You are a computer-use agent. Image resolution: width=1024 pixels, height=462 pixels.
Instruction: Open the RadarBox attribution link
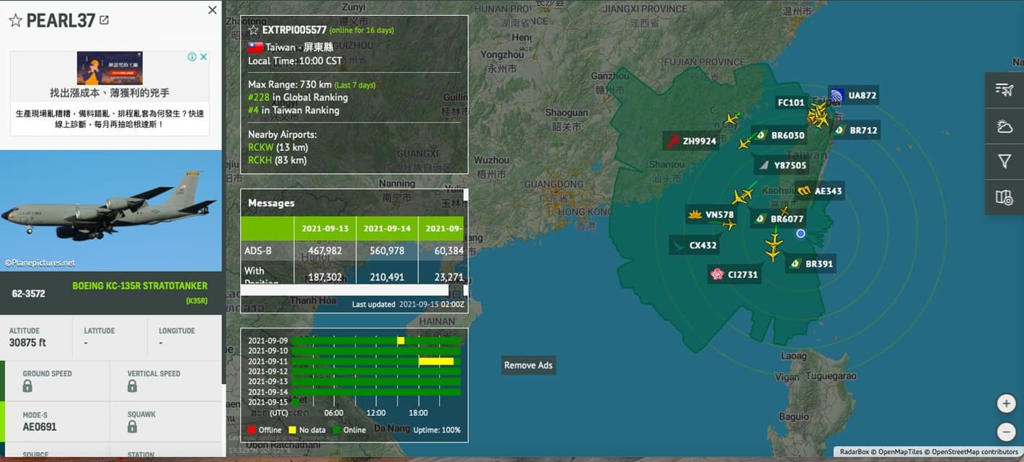tap(854, 452)
